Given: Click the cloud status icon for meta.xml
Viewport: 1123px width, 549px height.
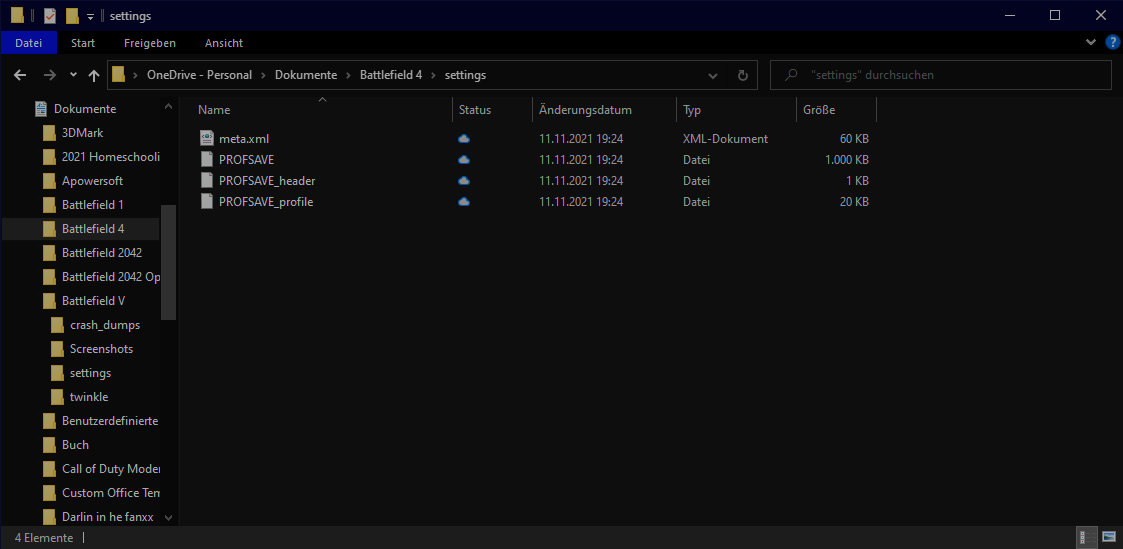Looking at the screenshot, I should (x=463, y=139).
